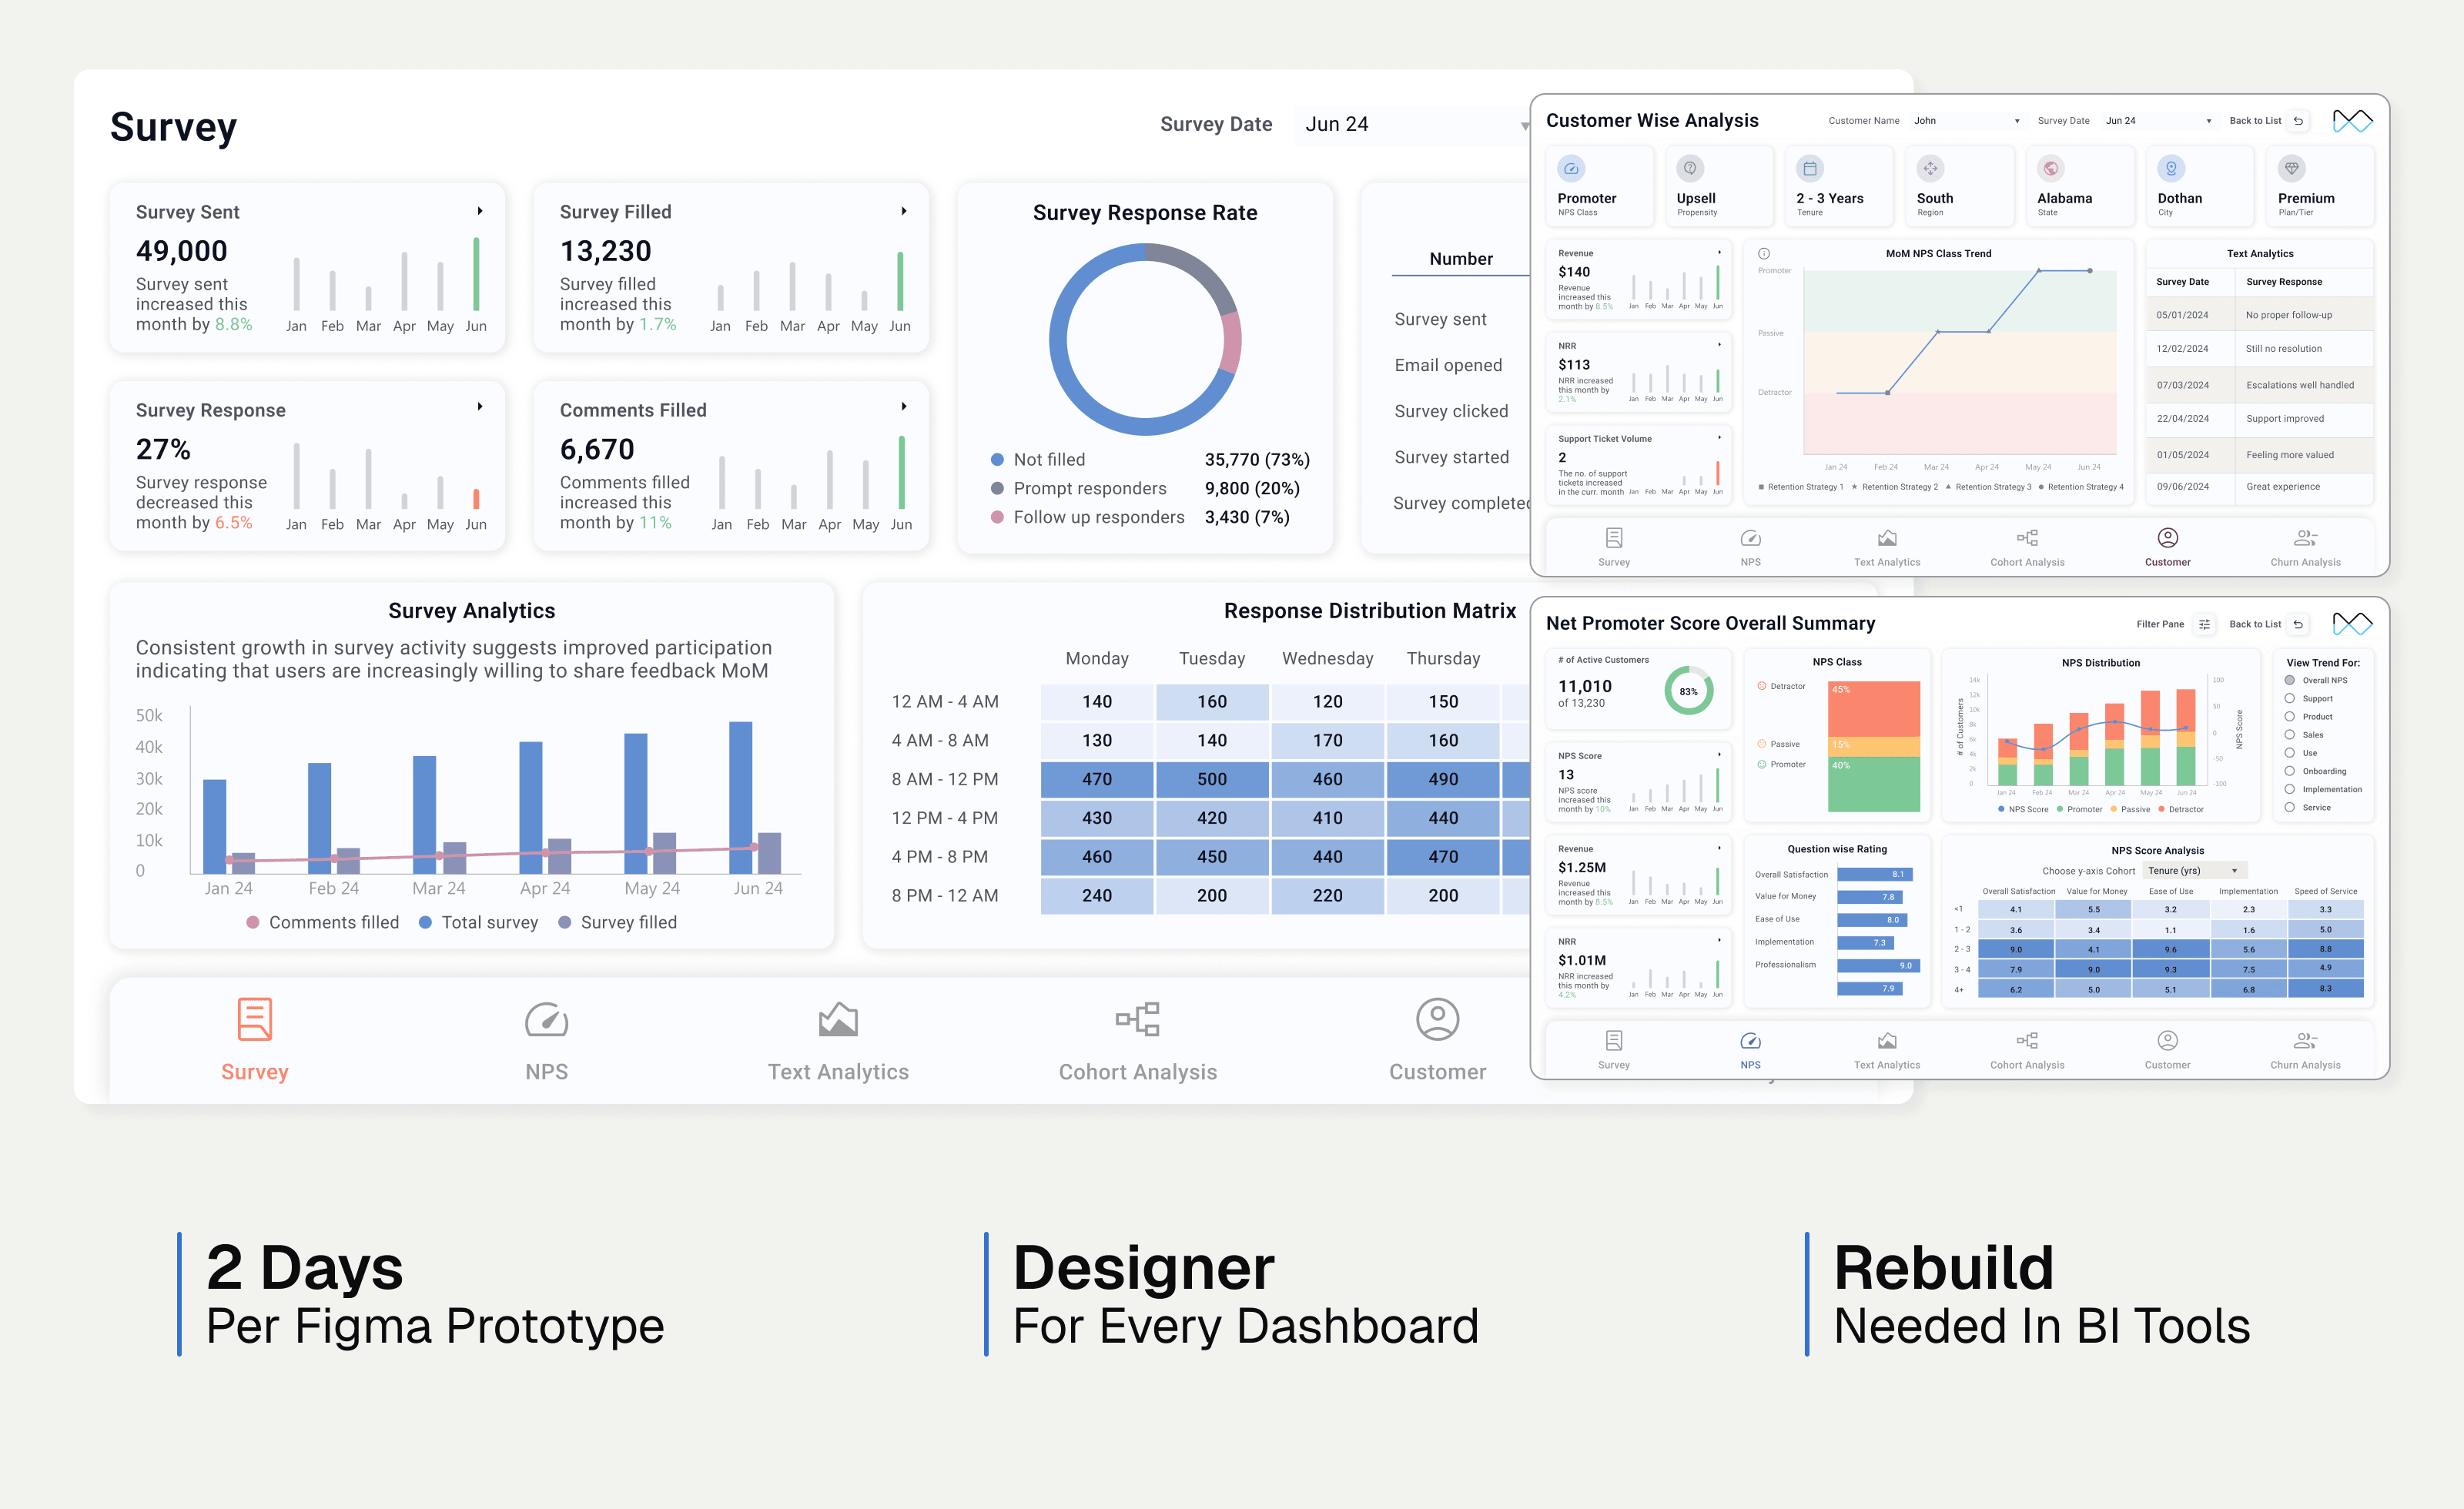Open Cohort Analysis icon in Customer Wise Analysis nav
The width and height of the screenshot is (2464, 1509).
[x=2027, y=538]
